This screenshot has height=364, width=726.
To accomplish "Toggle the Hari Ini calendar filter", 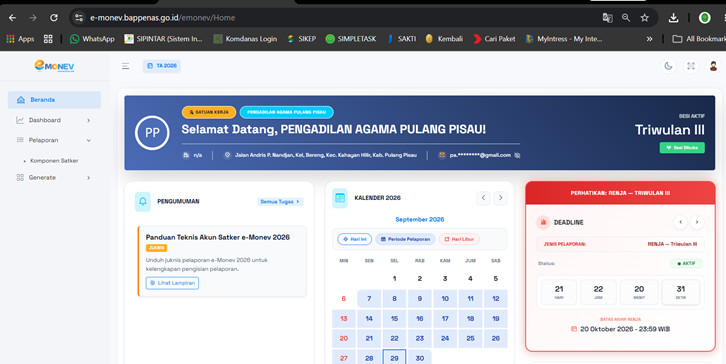I will 355,239.
